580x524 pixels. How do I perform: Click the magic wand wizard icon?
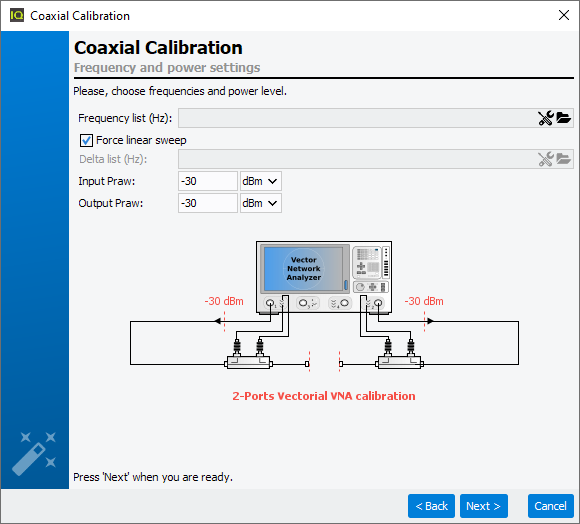tap(34, 453)
